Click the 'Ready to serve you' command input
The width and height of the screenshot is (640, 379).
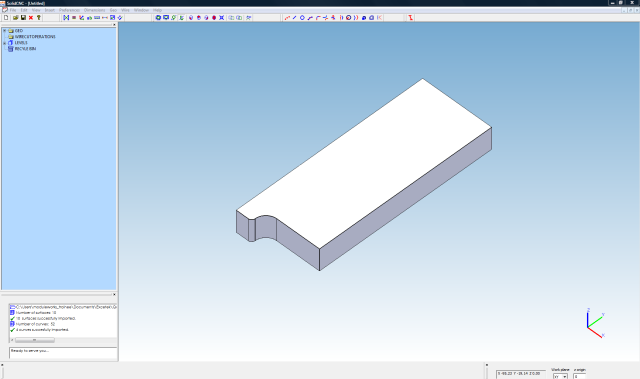(63, 353)
